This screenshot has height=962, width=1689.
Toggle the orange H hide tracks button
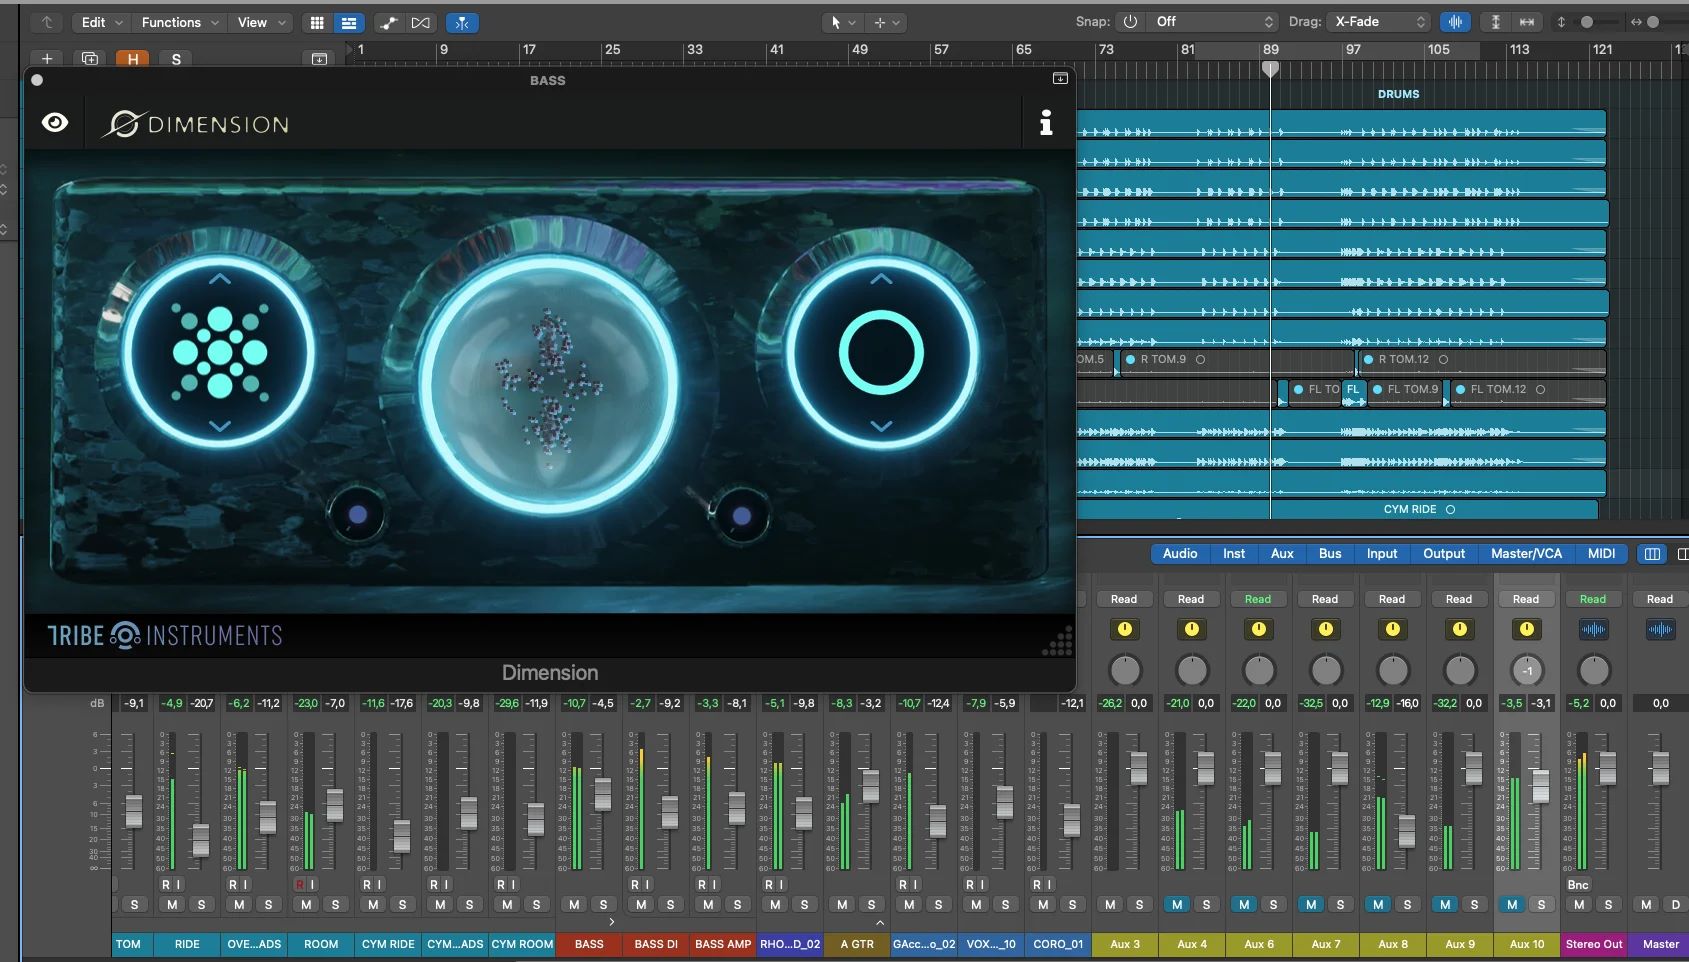[x=132, y=59]
